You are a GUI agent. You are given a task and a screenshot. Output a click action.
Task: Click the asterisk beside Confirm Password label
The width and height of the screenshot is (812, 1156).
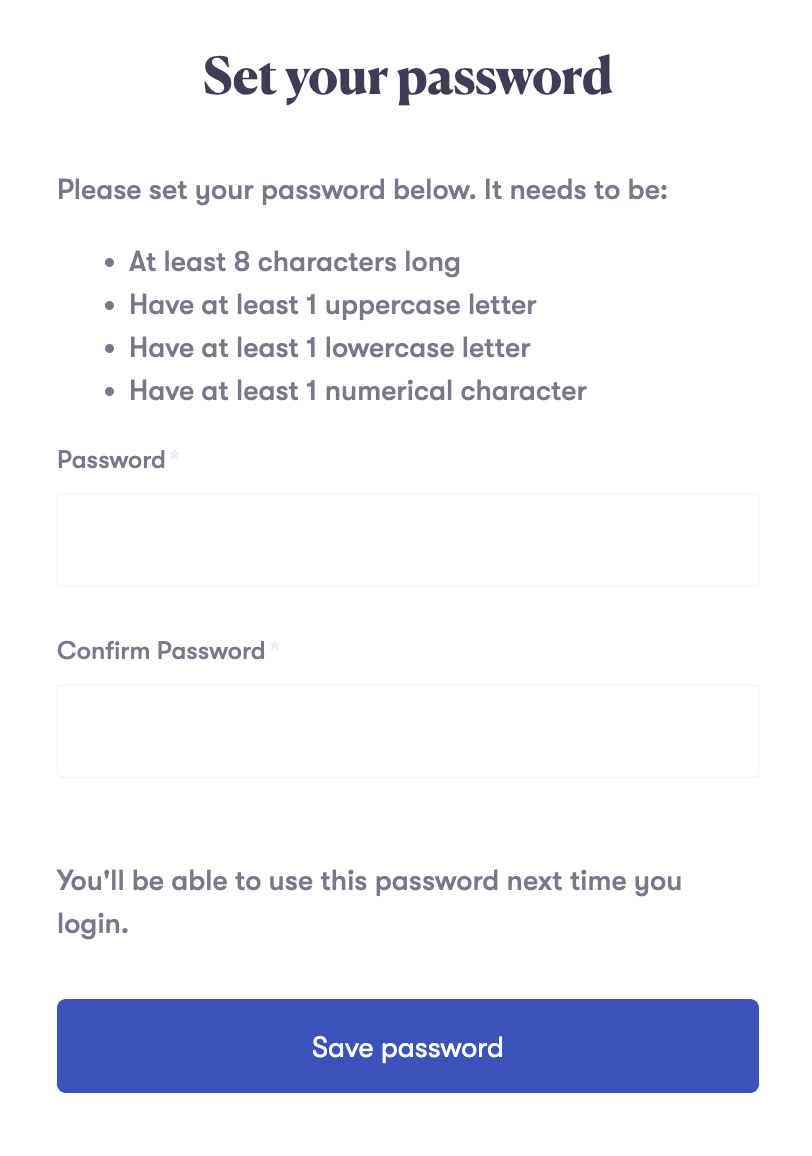pyautogui.click(x=275, y=649)
